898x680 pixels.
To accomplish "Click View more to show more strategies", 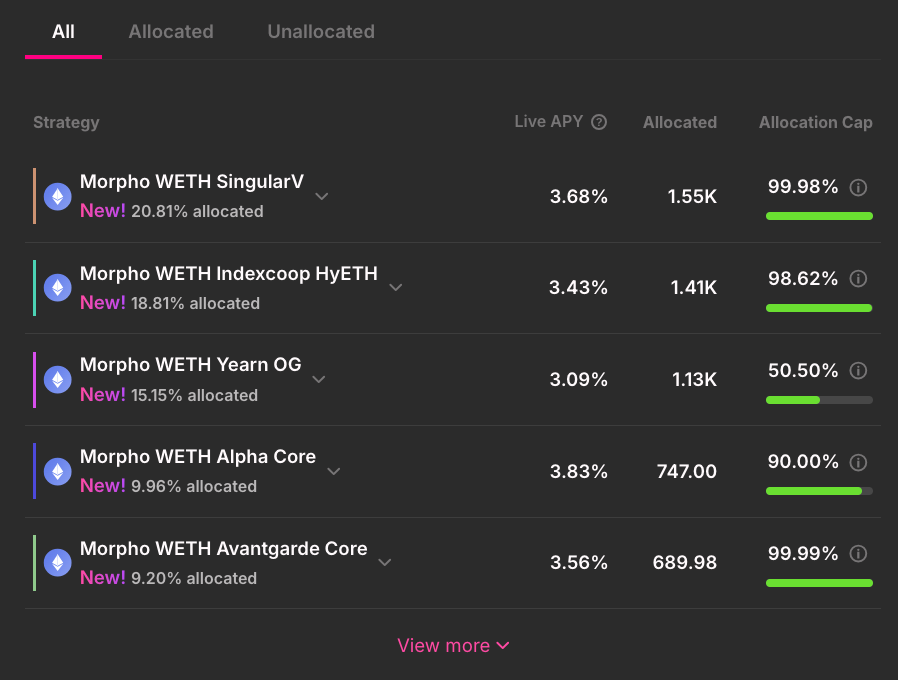I will point(453,646).
